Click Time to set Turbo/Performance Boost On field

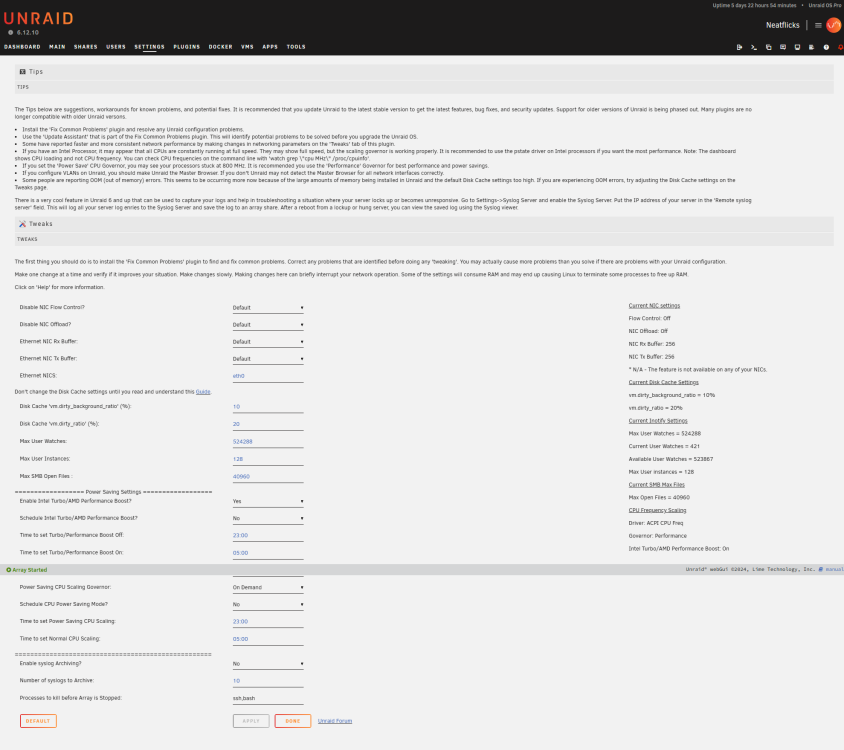point(268,553)
